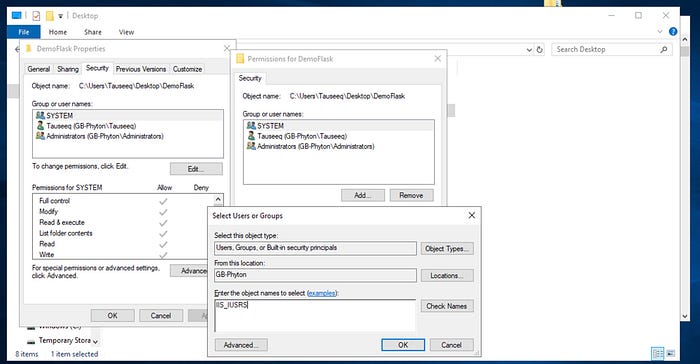Viewport: 700px width, 364px height.
Task: Focus the object names field containing IIS_IUSRS
Action: (x=315, y=315)
